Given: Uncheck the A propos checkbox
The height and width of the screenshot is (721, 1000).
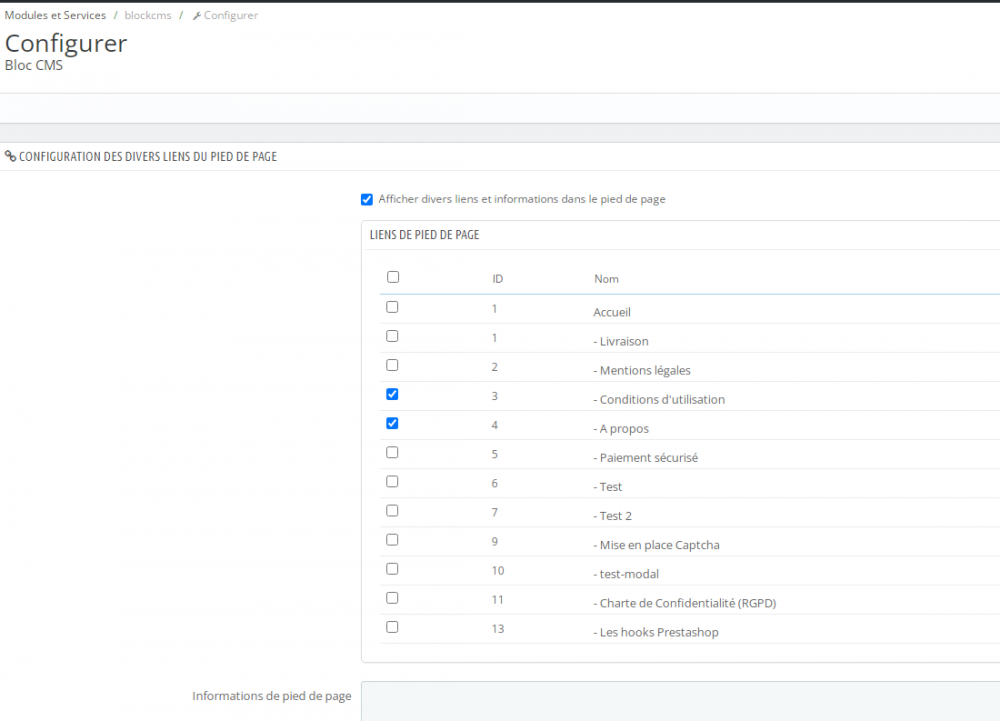Looking at the screenshot, I should [392, 423].
